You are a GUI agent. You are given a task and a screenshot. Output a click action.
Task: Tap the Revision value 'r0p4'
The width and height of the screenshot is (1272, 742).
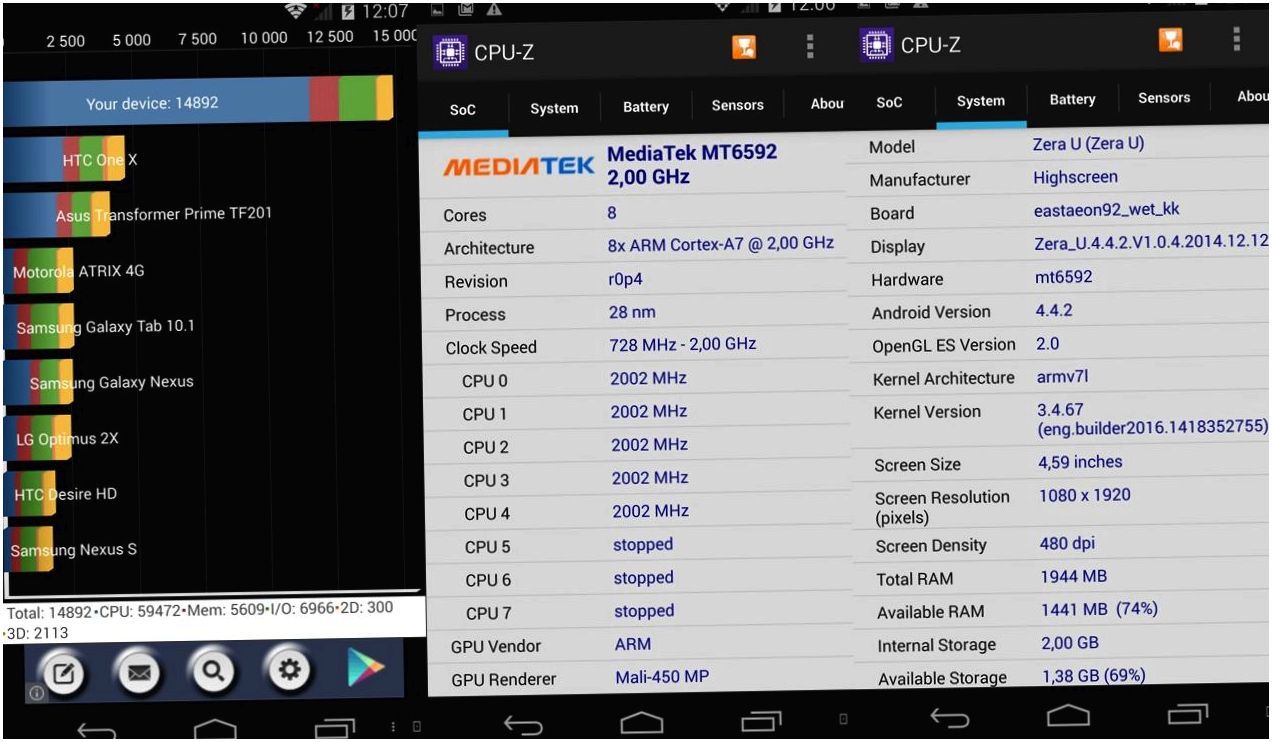click(626, 280)
